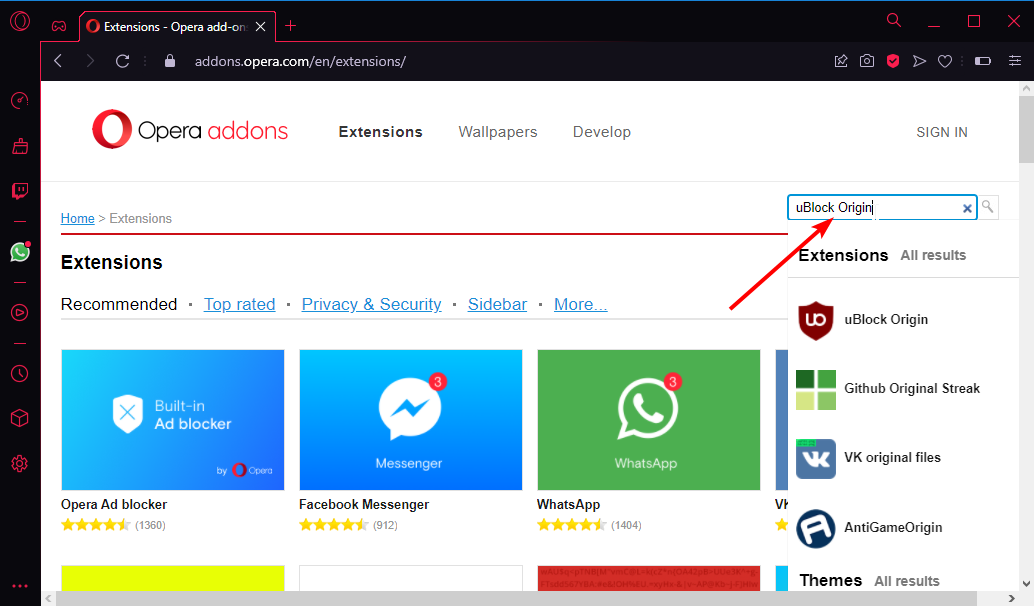Open WhatsApp in the sidebar
This screenshot has width=1034, height=606.
[20, 252]
